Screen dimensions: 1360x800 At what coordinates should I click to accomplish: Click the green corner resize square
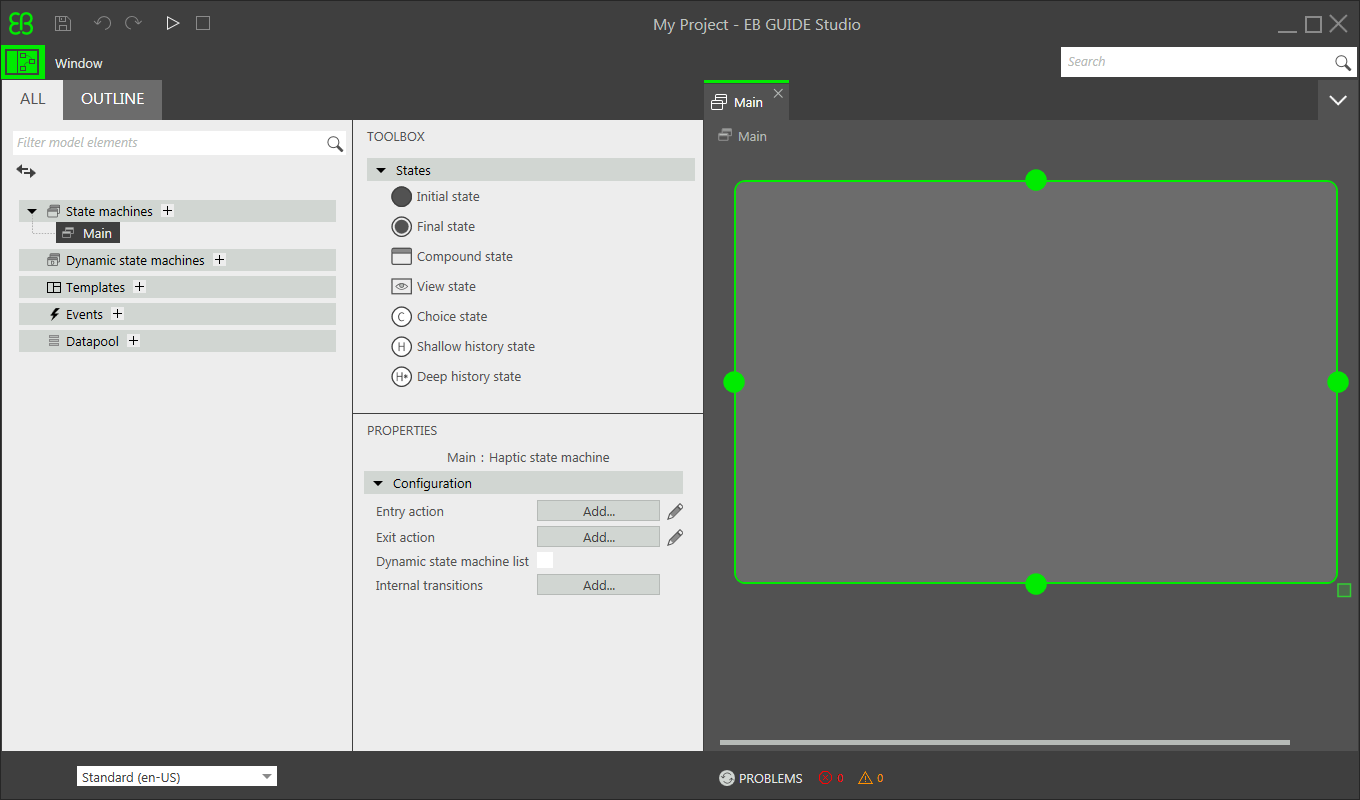1344,590
